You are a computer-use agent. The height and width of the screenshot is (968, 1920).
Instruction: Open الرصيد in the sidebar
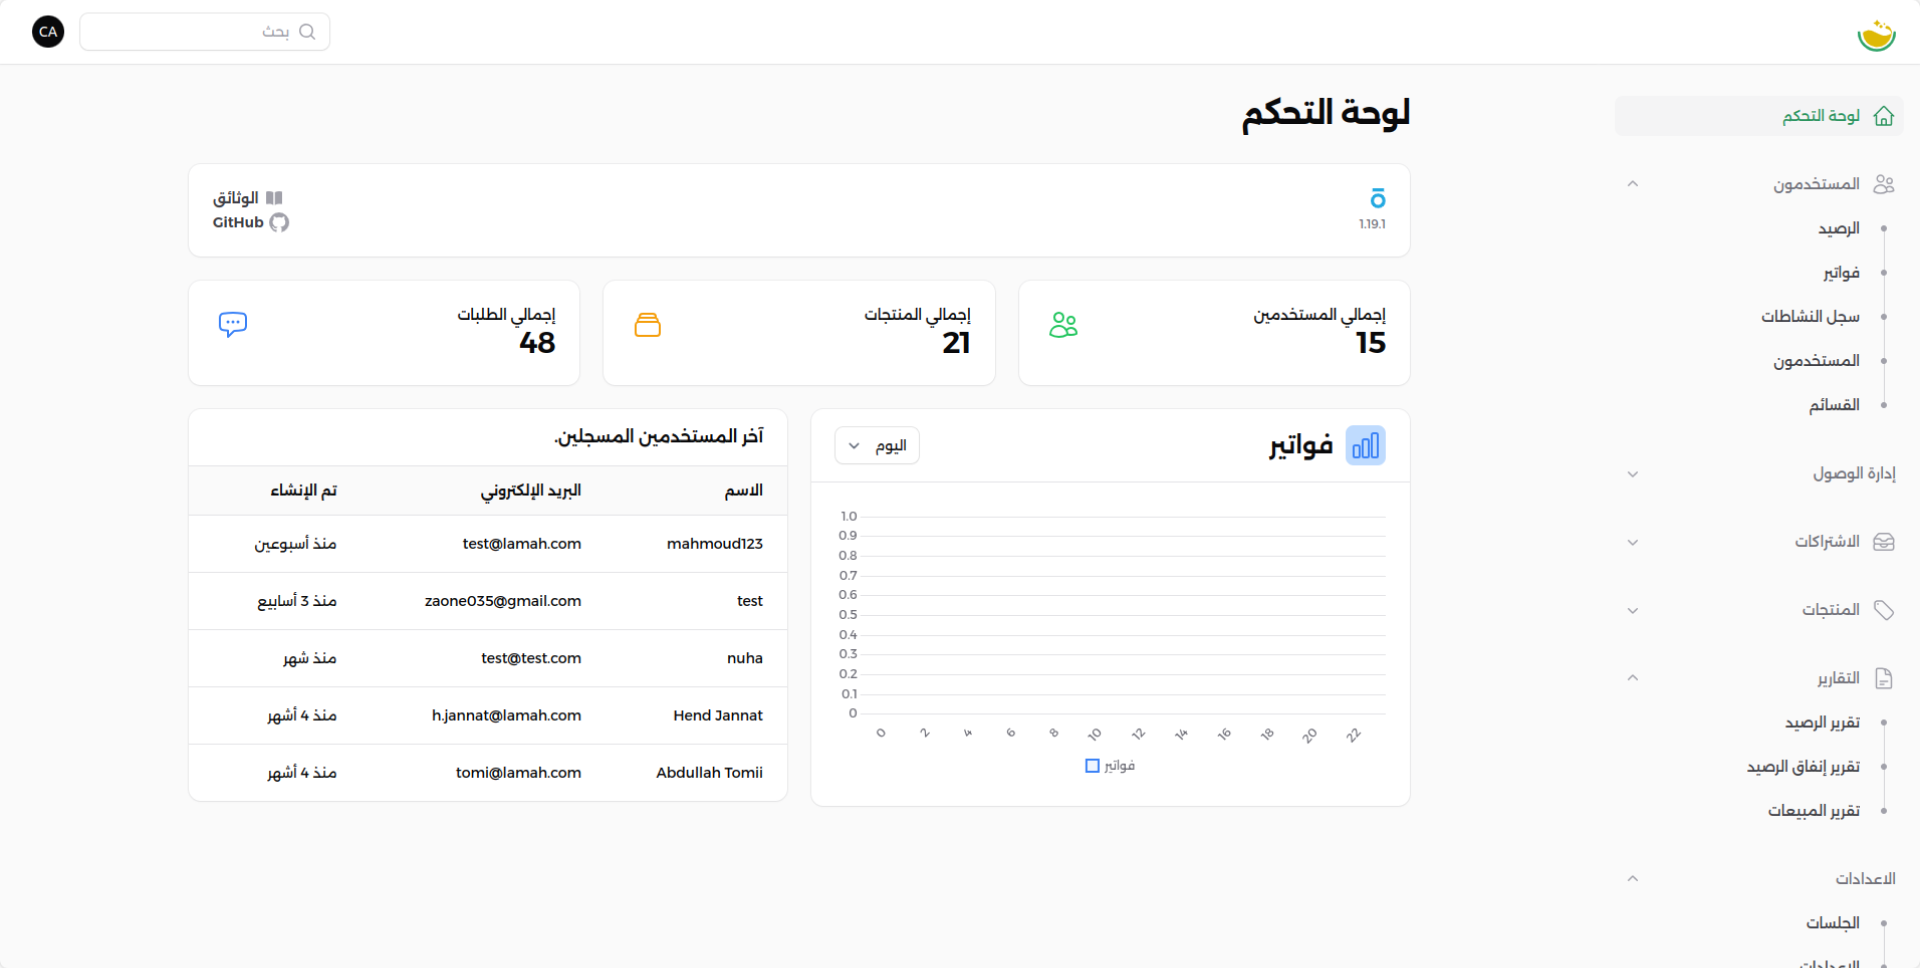[x=1838, y=229]
